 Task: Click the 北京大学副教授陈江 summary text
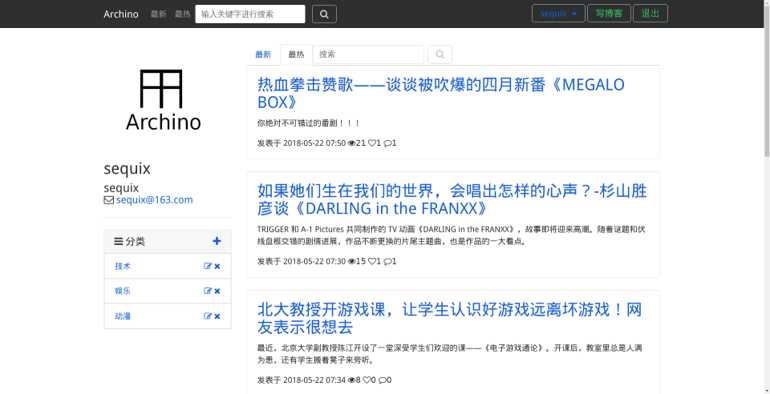tap(449, 354)
